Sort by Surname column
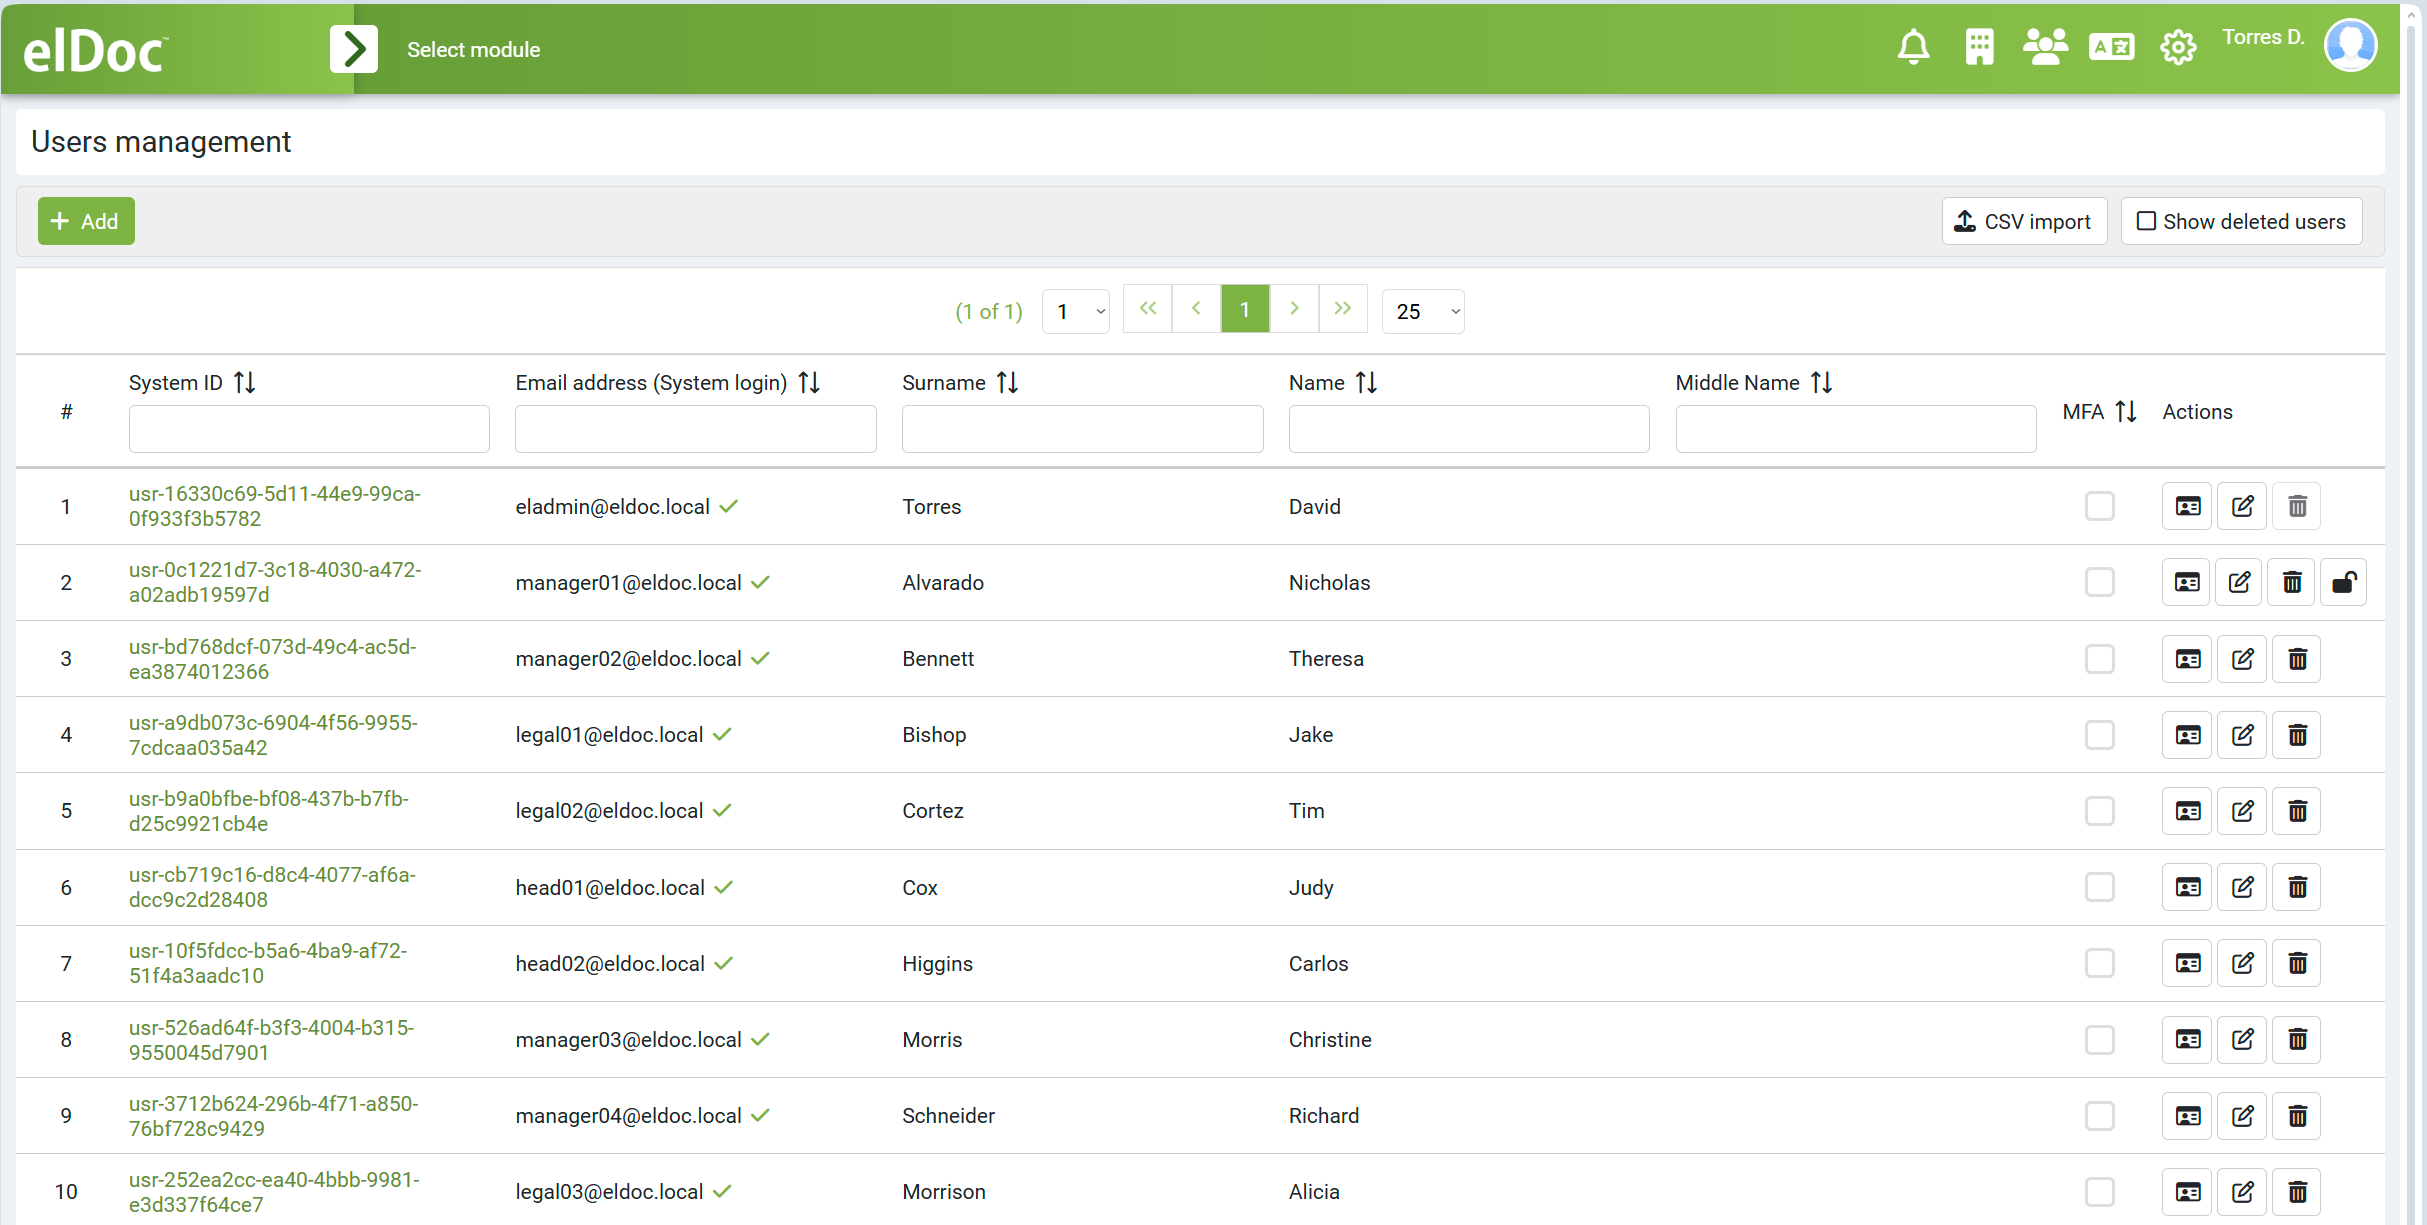 coord(1008,382)
